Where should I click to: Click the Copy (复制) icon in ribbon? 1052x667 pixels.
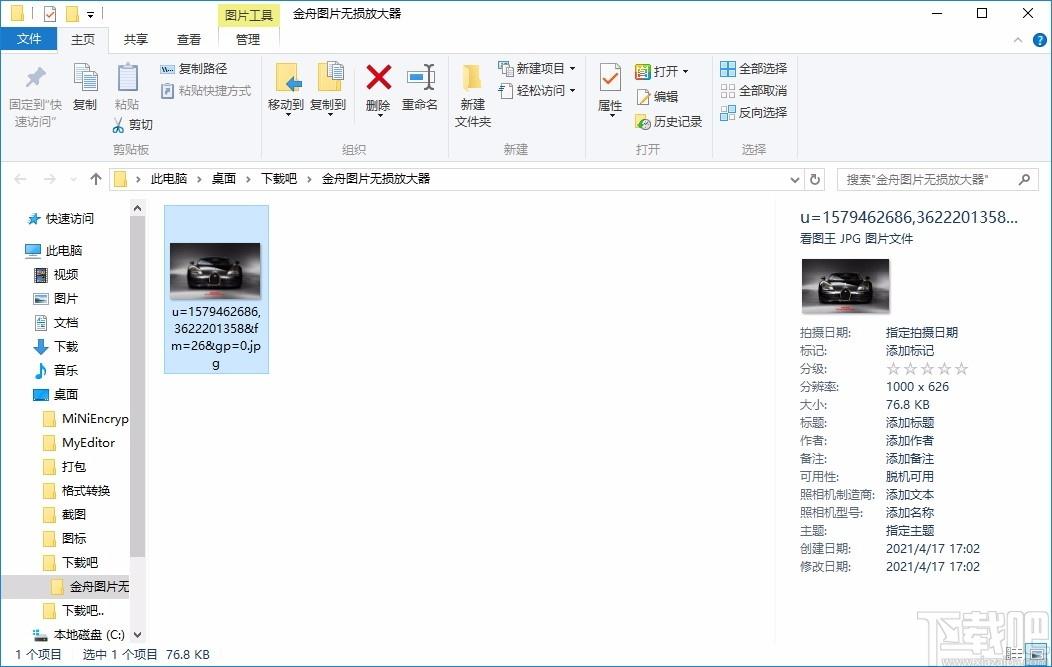click(85, 78)
